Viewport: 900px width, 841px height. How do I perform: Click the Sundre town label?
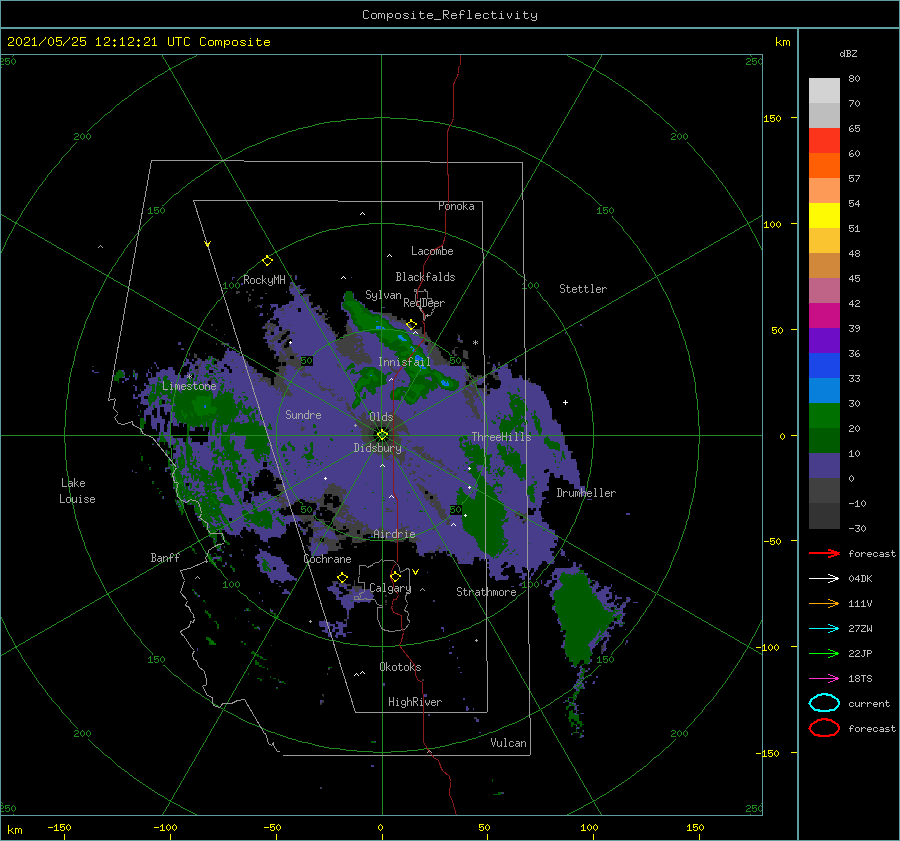tap(303, 414)
